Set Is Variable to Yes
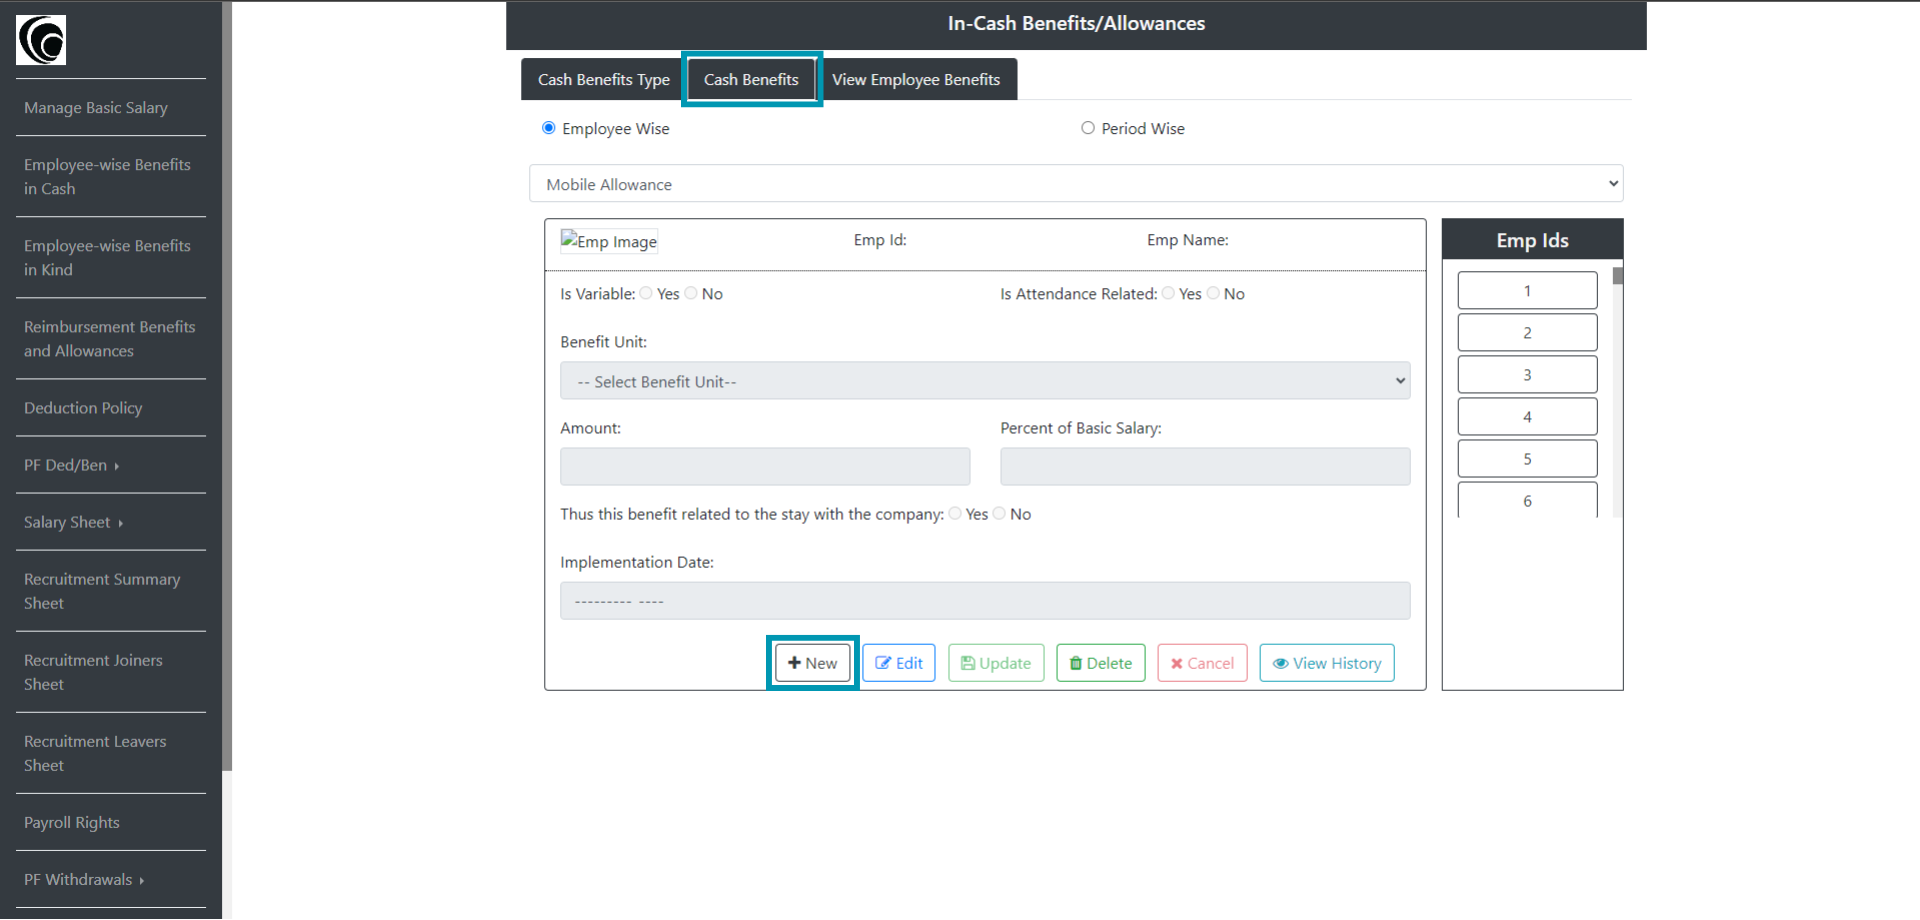This screenshot has height=920, width=1920. coord(646,293)
